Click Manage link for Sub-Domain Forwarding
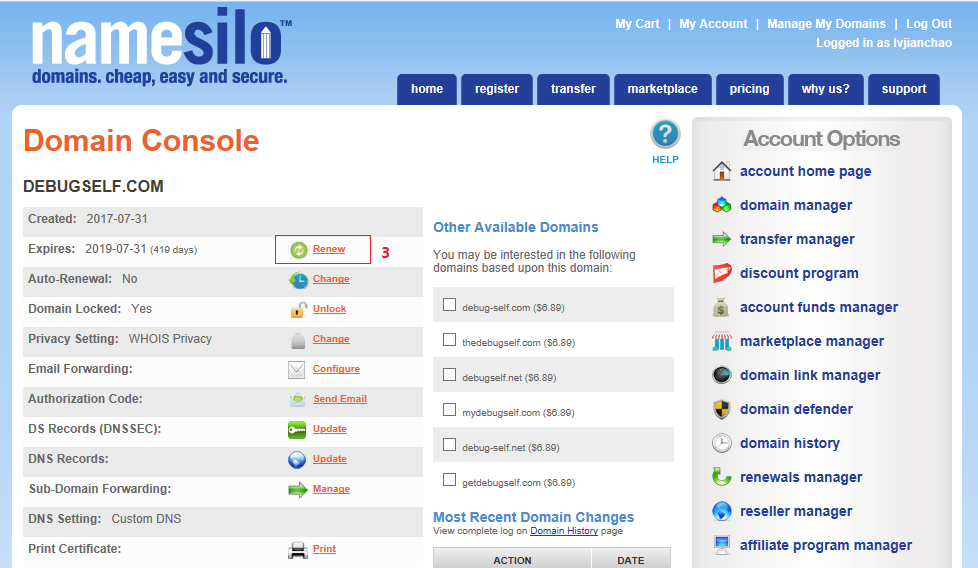This screenshot has height=568, width=978. coord(331,489)
